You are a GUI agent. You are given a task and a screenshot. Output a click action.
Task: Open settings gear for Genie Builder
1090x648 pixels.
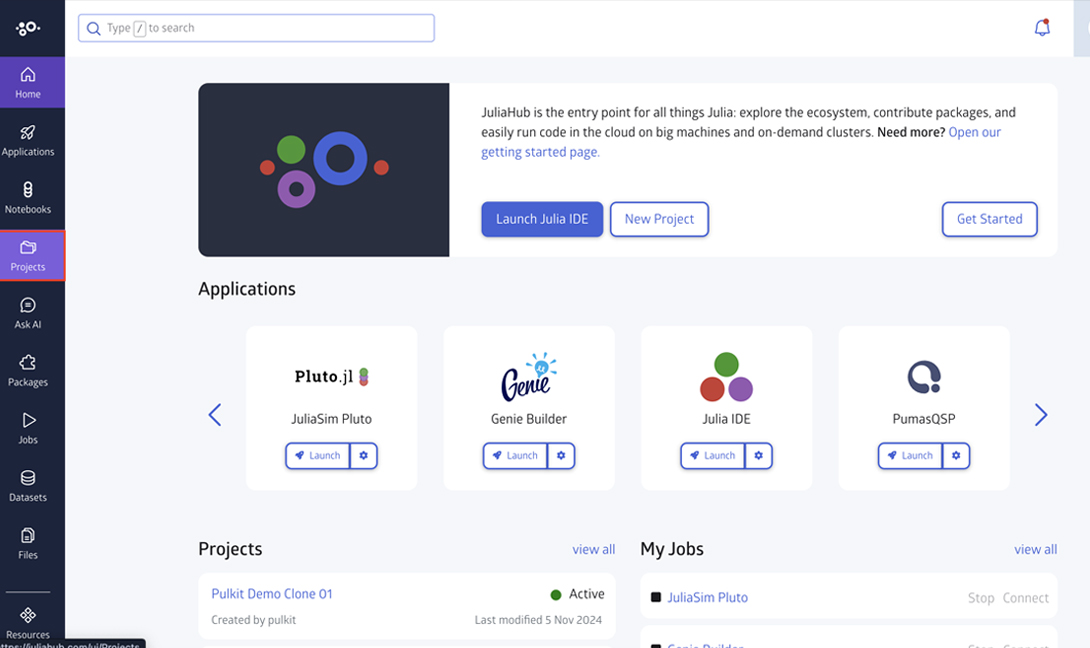pos(561,456)
